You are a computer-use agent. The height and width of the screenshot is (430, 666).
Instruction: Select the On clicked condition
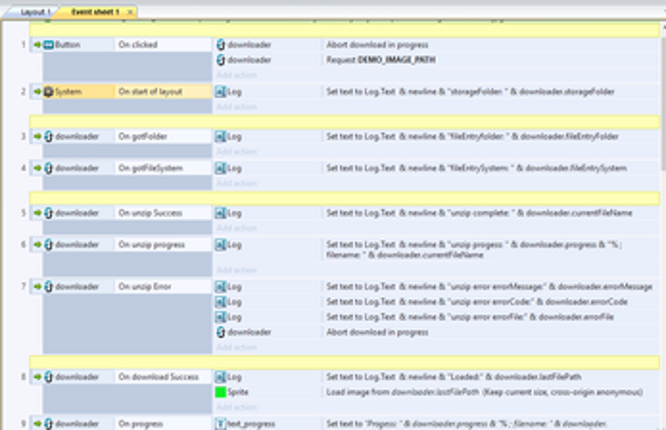[x=163, y=45]
